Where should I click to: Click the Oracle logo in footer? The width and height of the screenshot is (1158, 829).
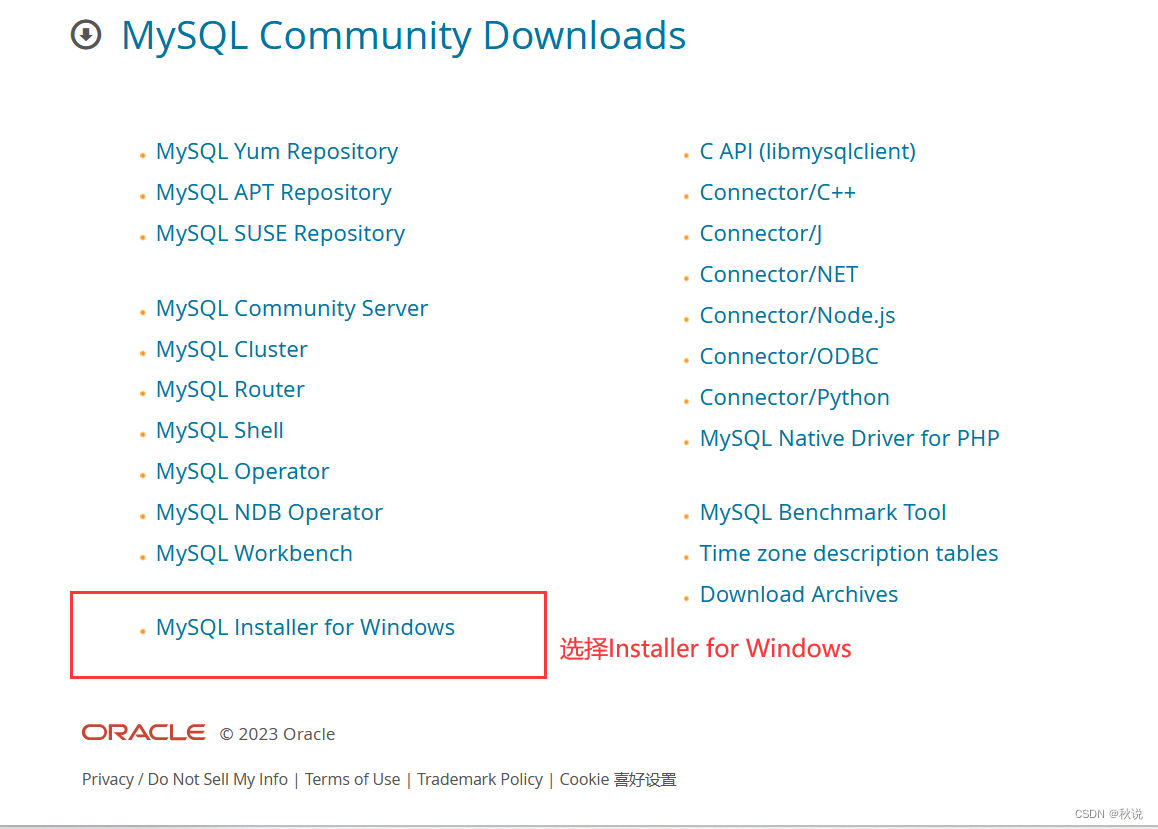(x=143, y=732)
